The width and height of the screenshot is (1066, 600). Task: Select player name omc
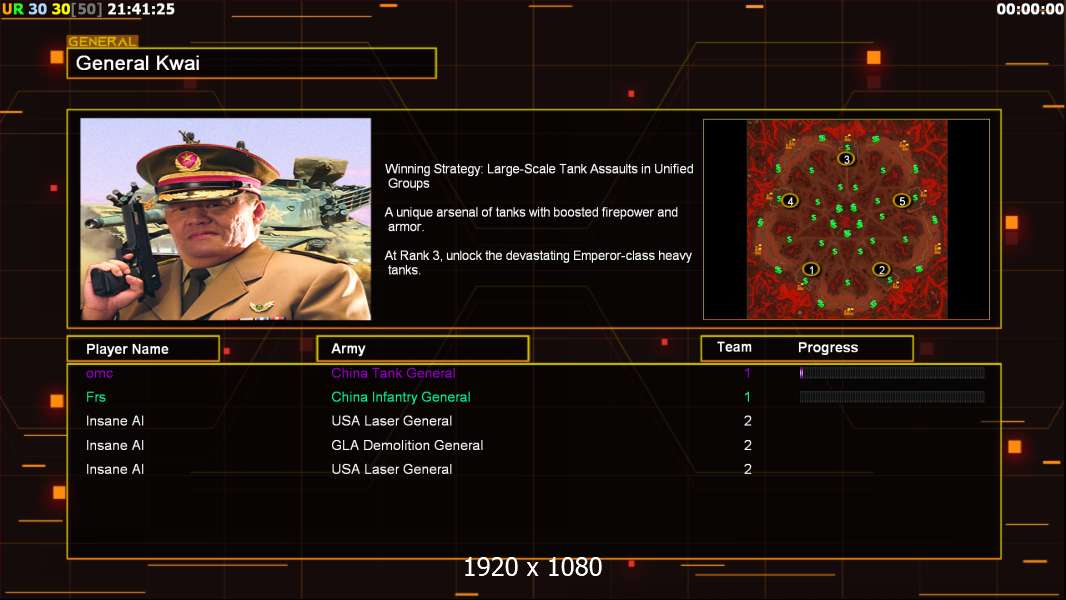click(x=99, y=373)
